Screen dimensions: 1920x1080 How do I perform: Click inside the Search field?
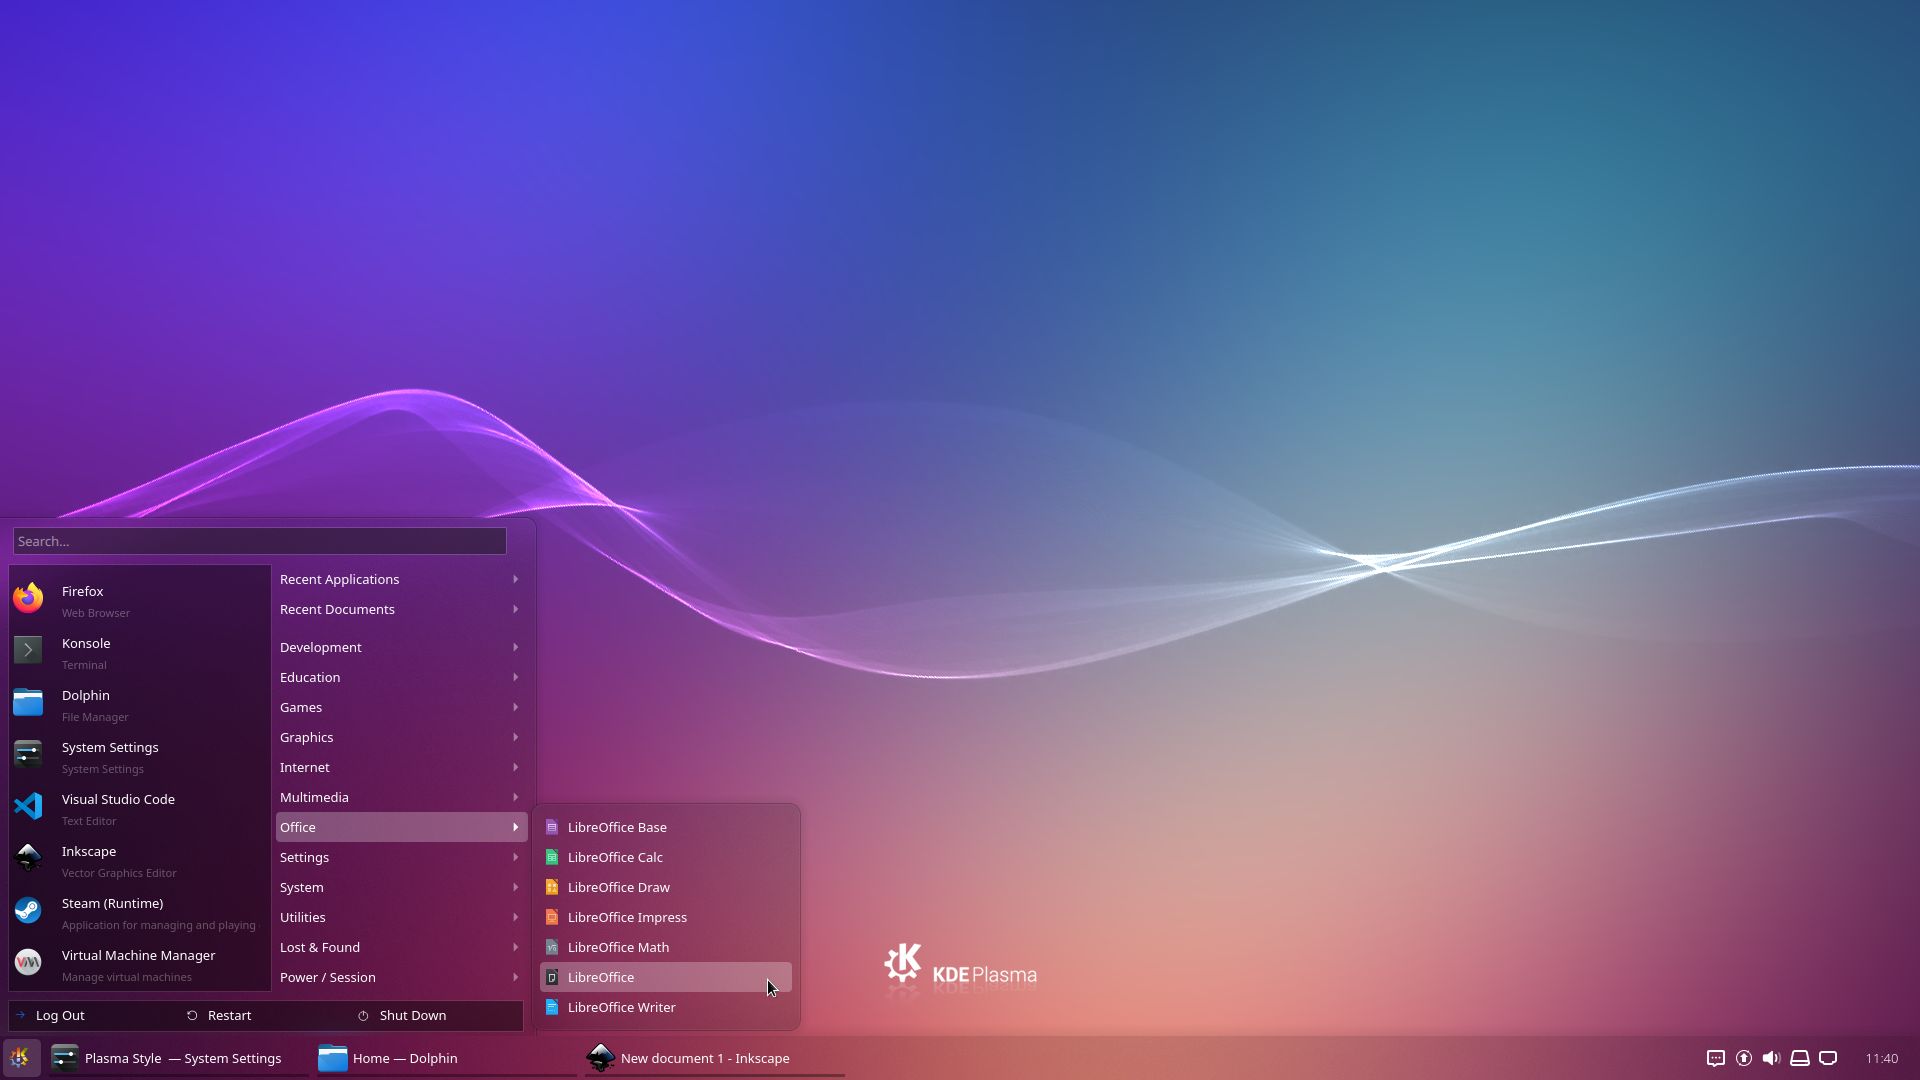[x=259, y=541]
